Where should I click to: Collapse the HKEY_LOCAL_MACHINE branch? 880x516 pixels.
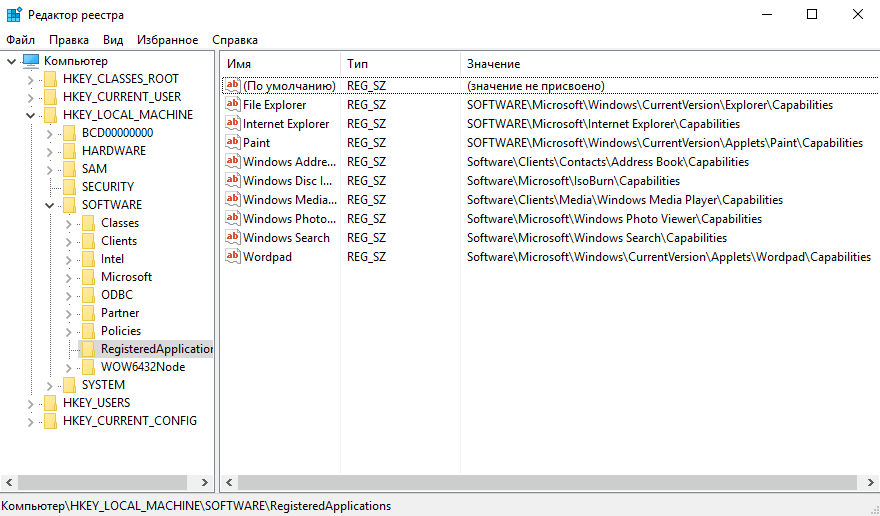point(30,116)
